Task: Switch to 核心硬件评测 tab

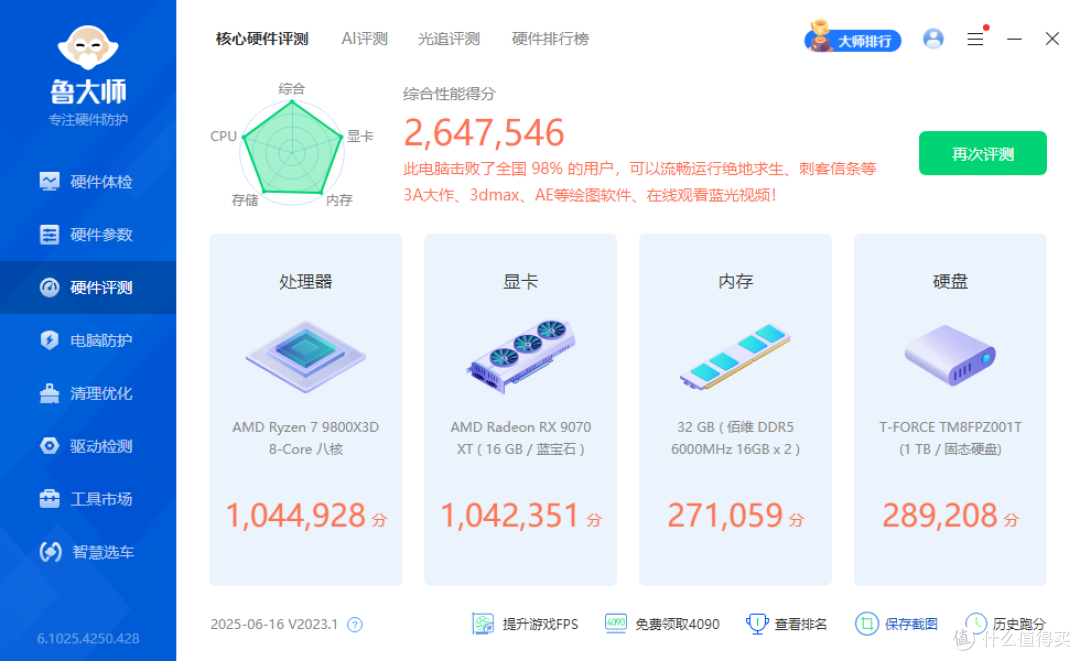Action: point(262,39)
